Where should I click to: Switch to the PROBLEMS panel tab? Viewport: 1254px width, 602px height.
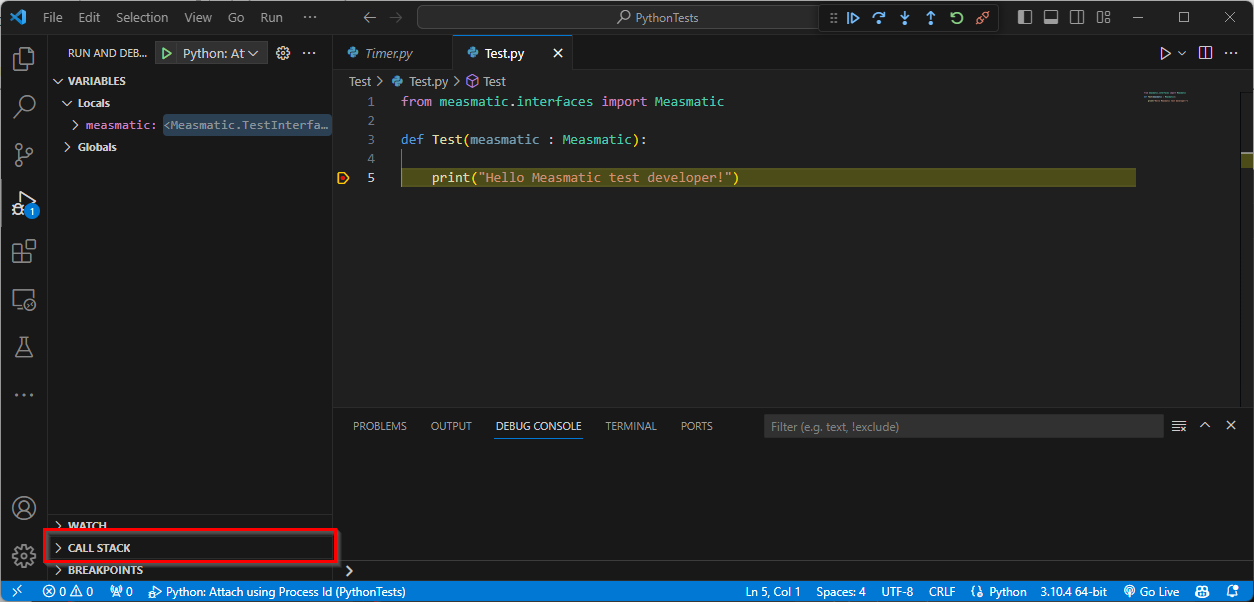[380, 426]
